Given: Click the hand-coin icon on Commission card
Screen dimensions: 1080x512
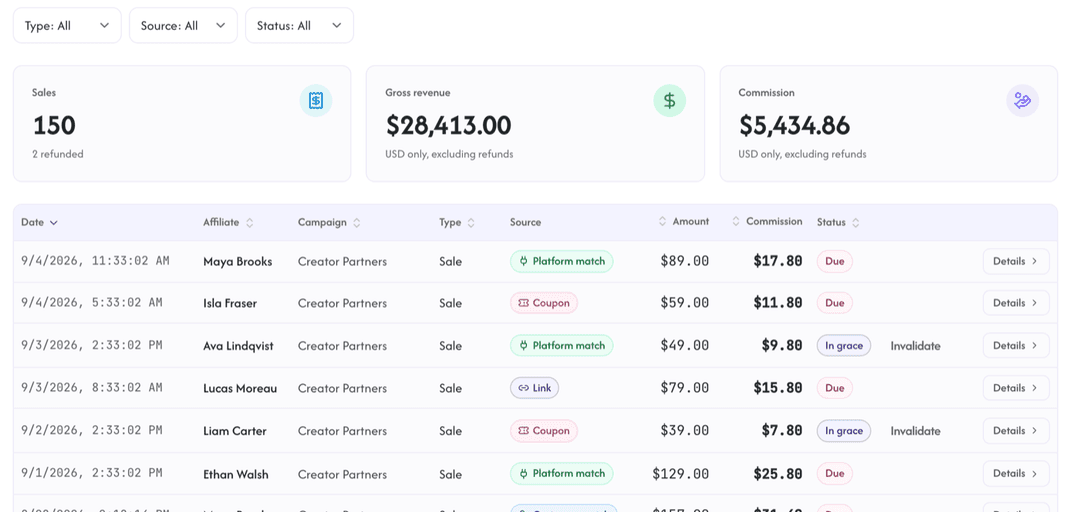Looking at the screenshot, I should point(1022,101).
